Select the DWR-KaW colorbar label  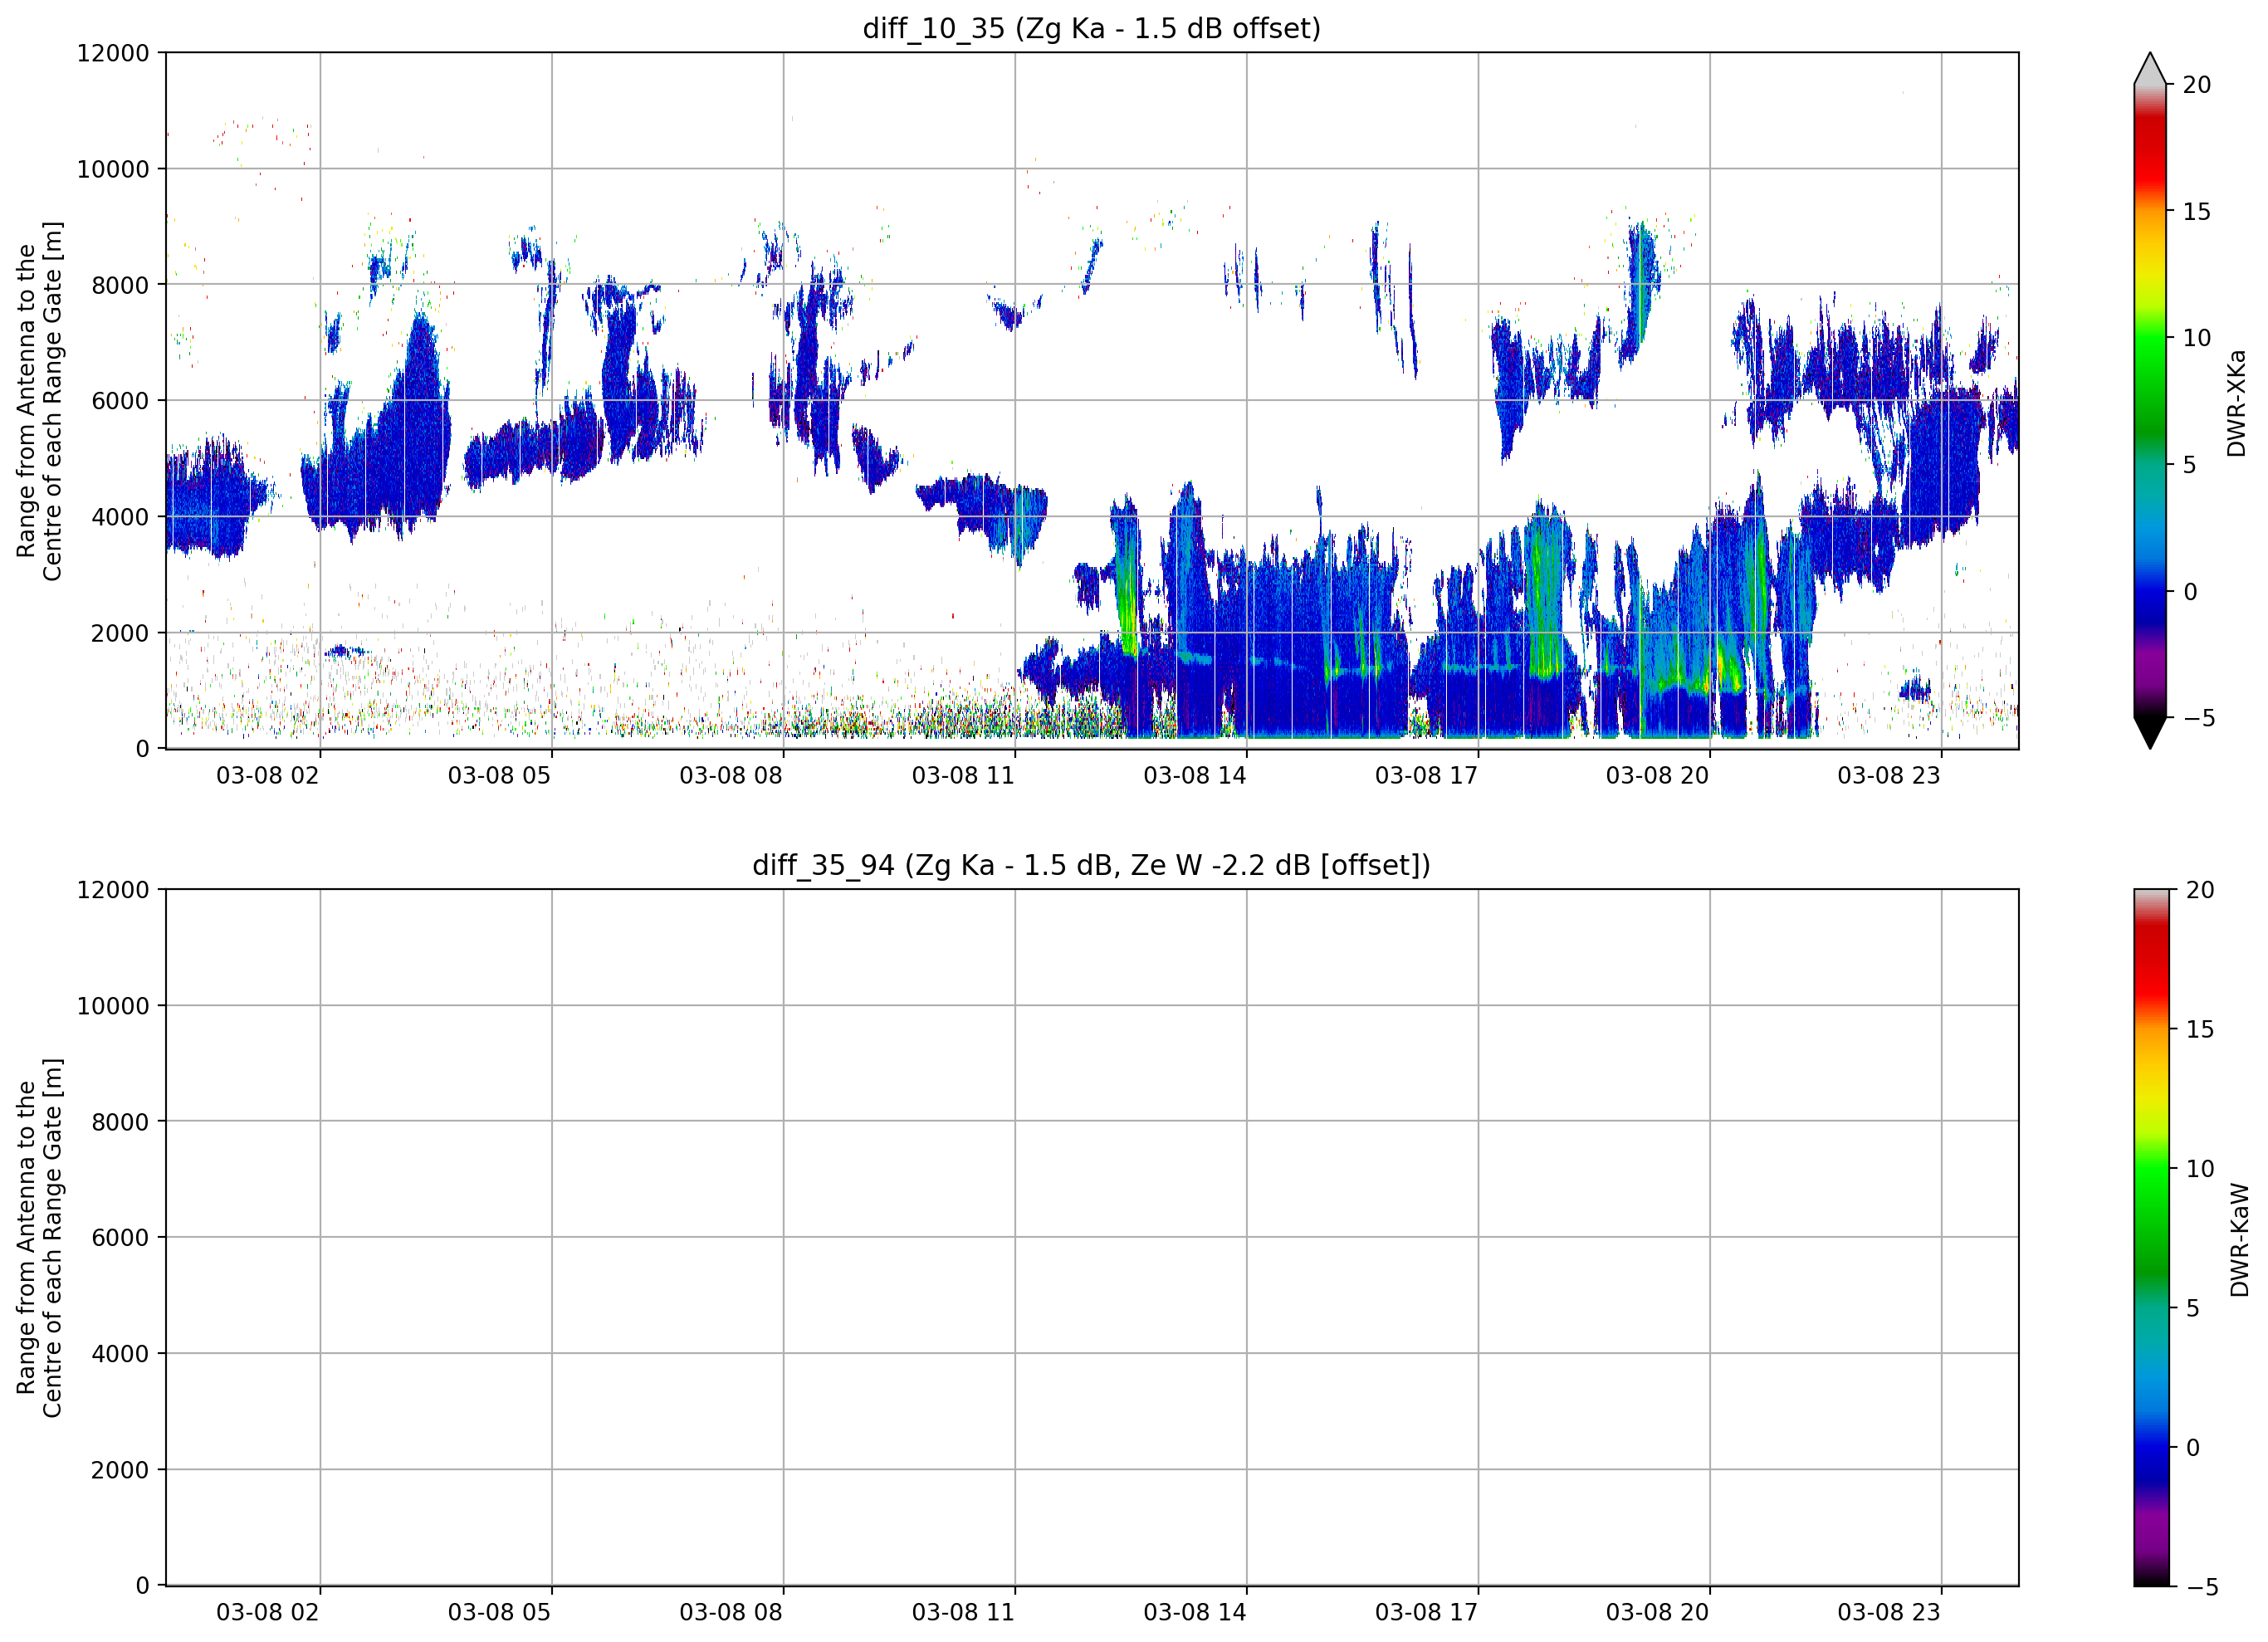coord(2238,1240)
